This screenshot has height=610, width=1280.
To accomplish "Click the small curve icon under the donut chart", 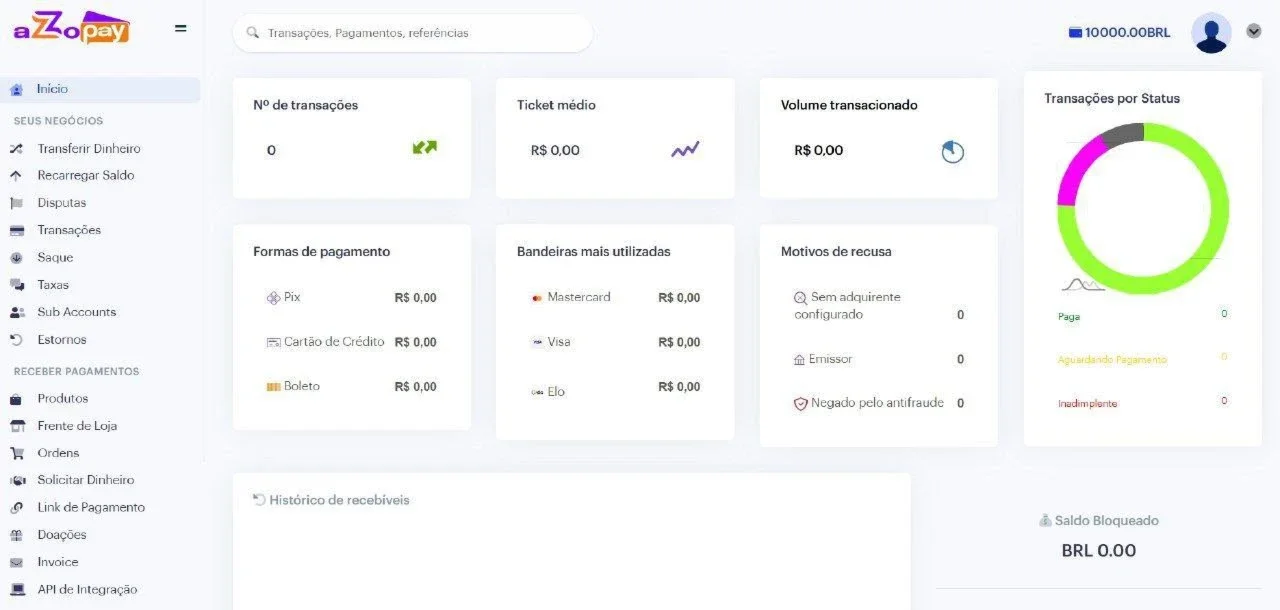I will point(1083,285).
